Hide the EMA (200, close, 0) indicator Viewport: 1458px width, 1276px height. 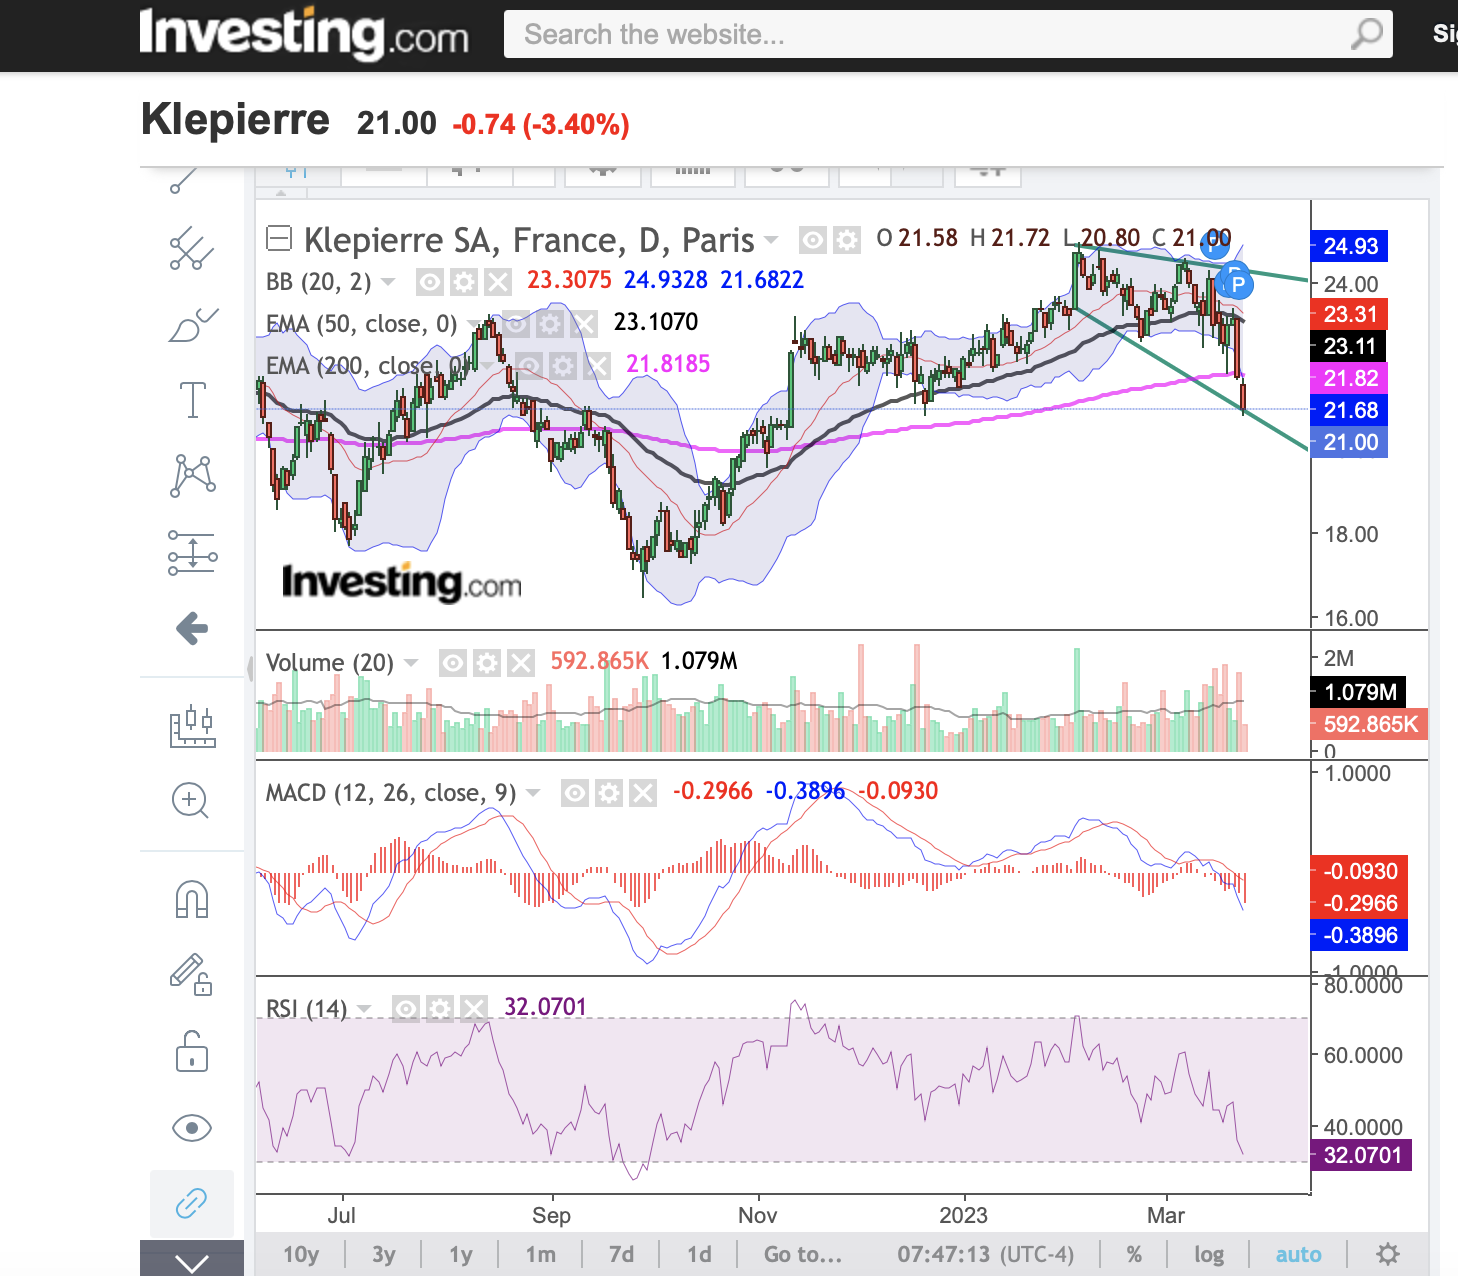[x=529, y=365]
